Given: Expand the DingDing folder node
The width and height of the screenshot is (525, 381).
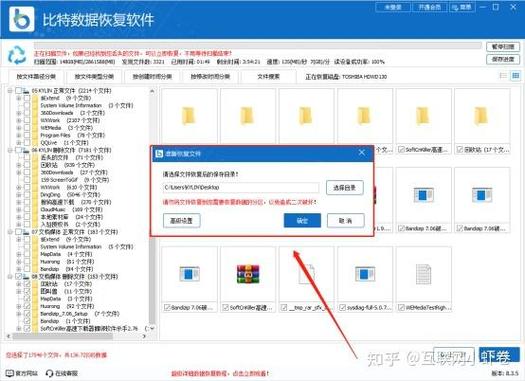Looking at the screenshot, I should tap(19, 195).
